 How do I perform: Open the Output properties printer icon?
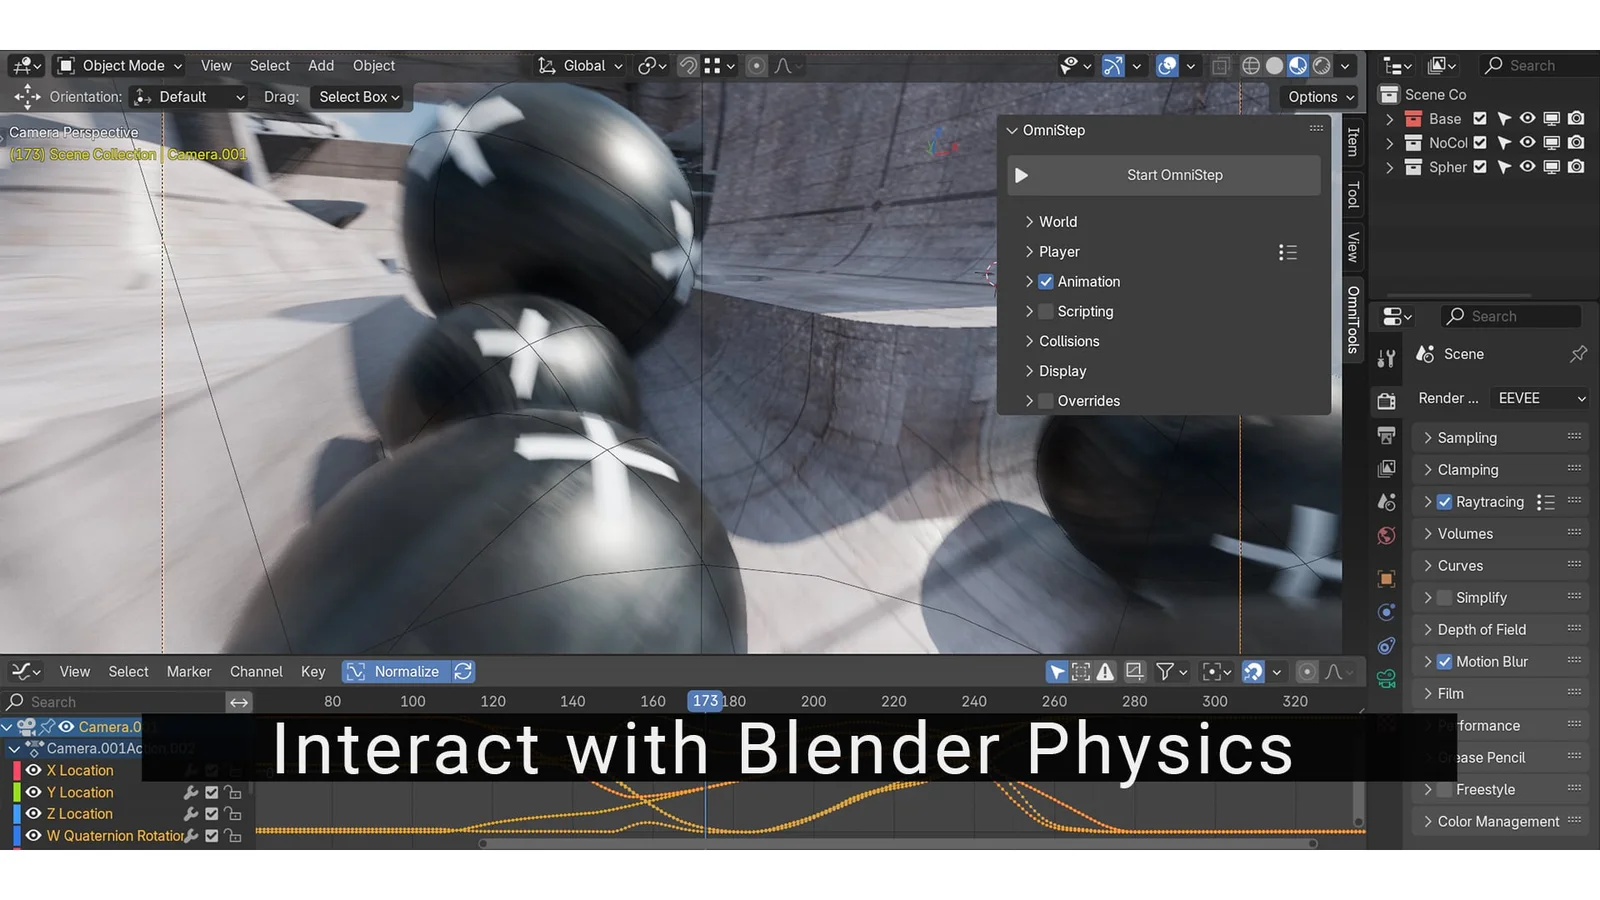coord(1386,435)
